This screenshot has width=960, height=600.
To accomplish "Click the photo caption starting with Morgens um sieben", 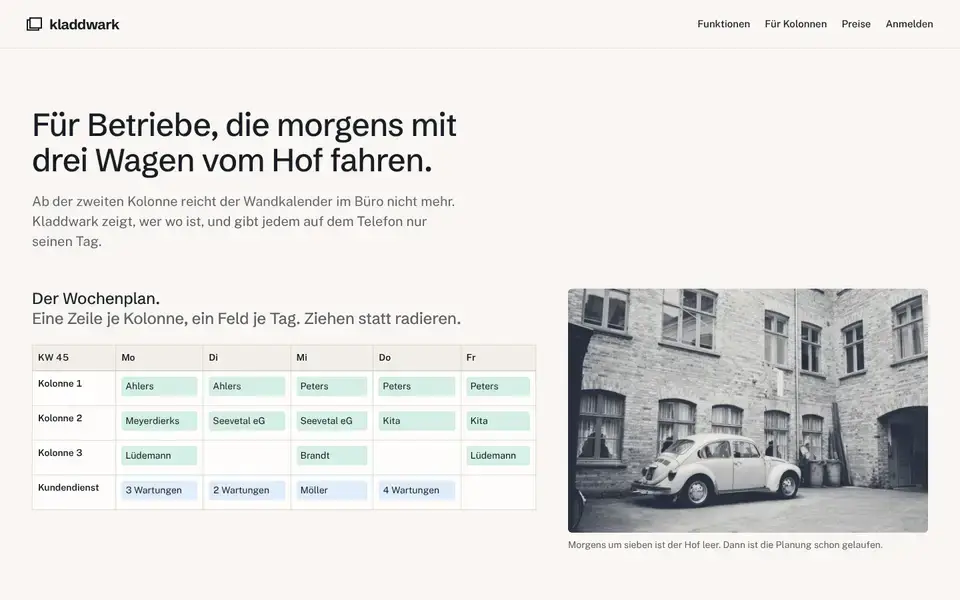I will click(x=725, y=545).
